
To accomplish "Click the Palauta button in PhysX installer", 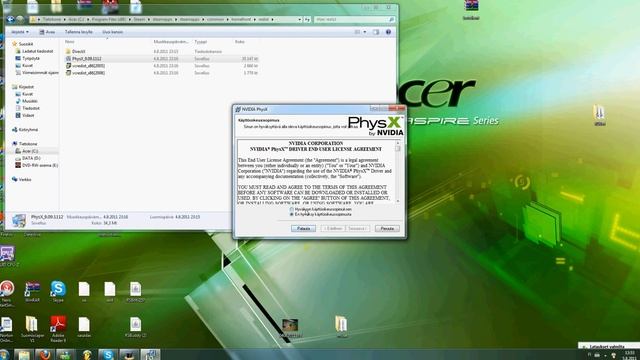I will [303, 229].
